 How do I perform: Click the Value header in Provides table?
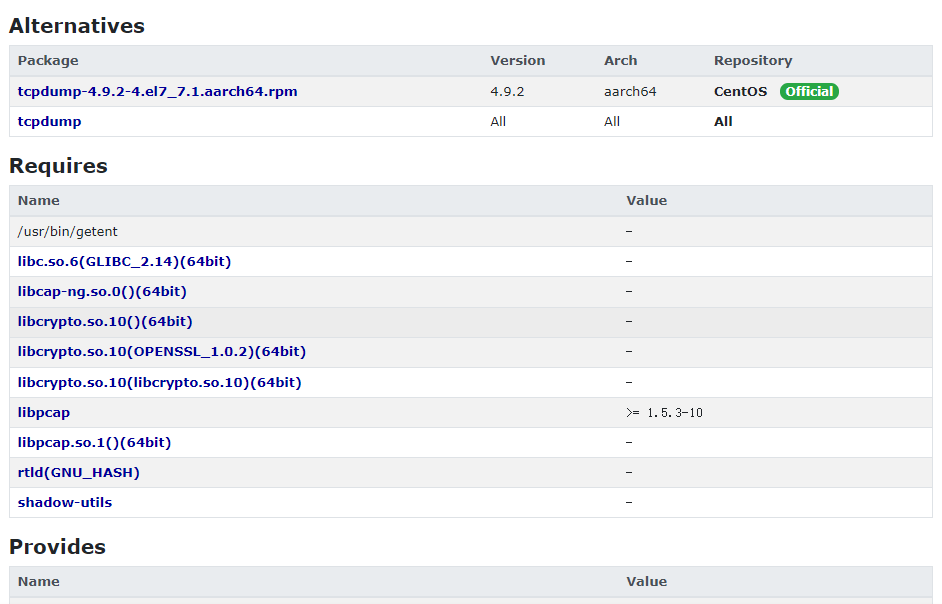point(646,582)
